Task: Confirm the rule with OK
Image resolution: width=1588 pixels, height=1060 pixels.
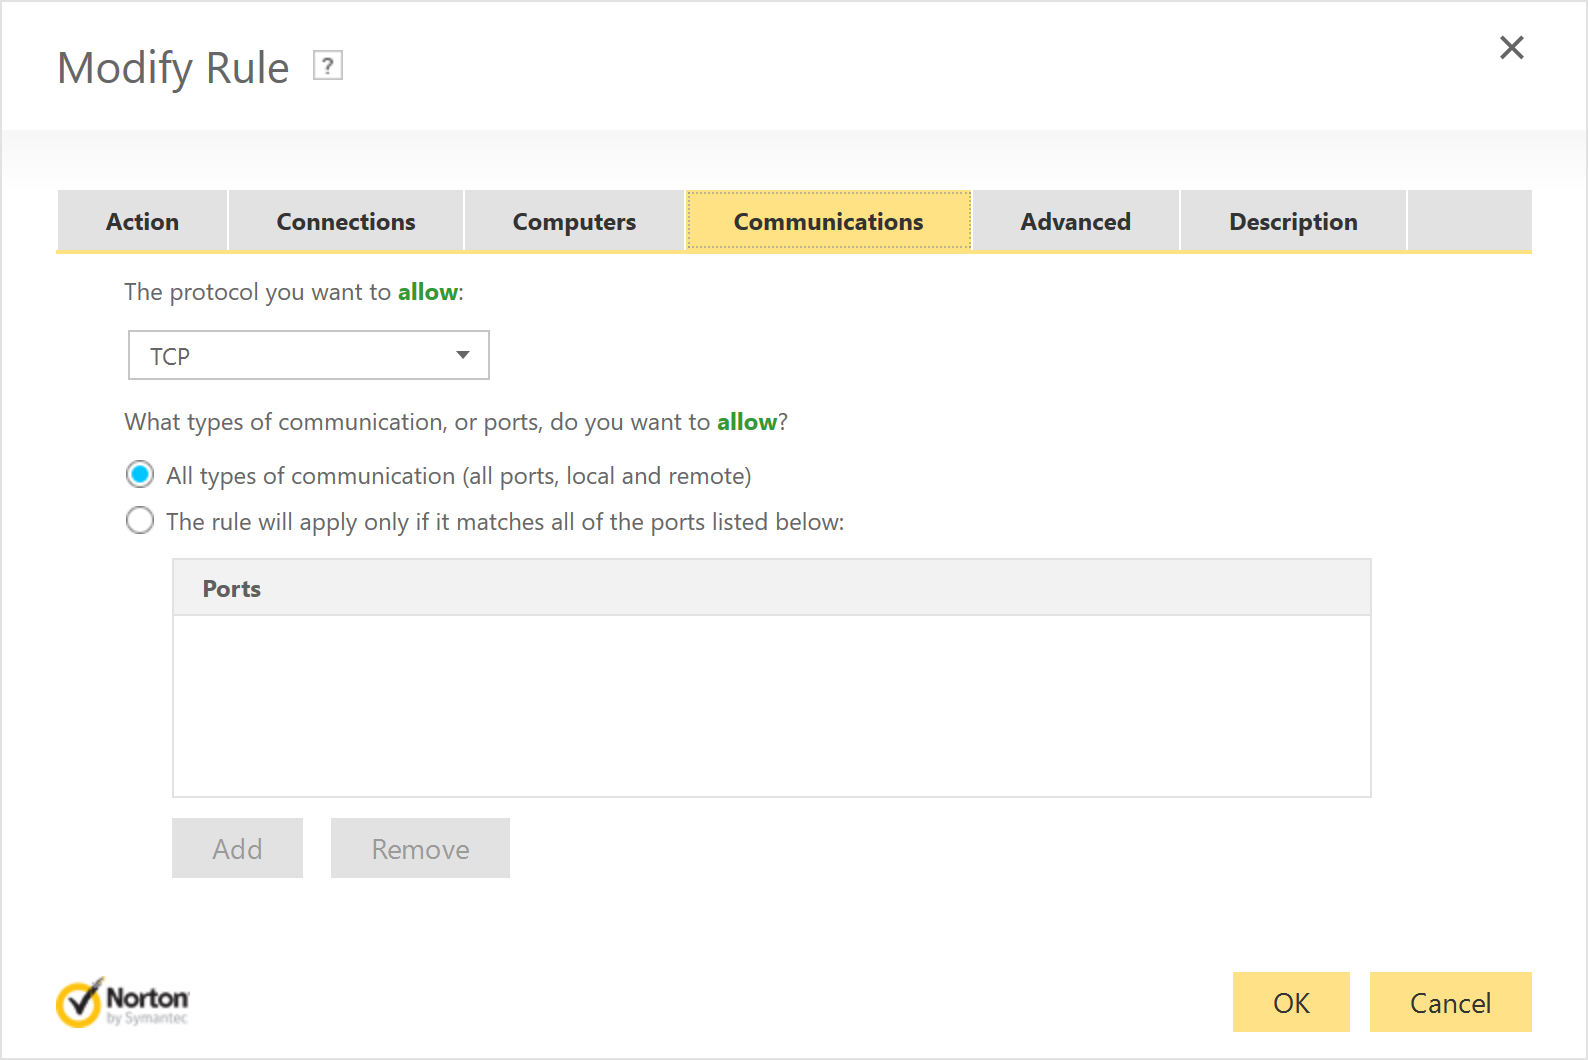Action: pos(1290,1002)
